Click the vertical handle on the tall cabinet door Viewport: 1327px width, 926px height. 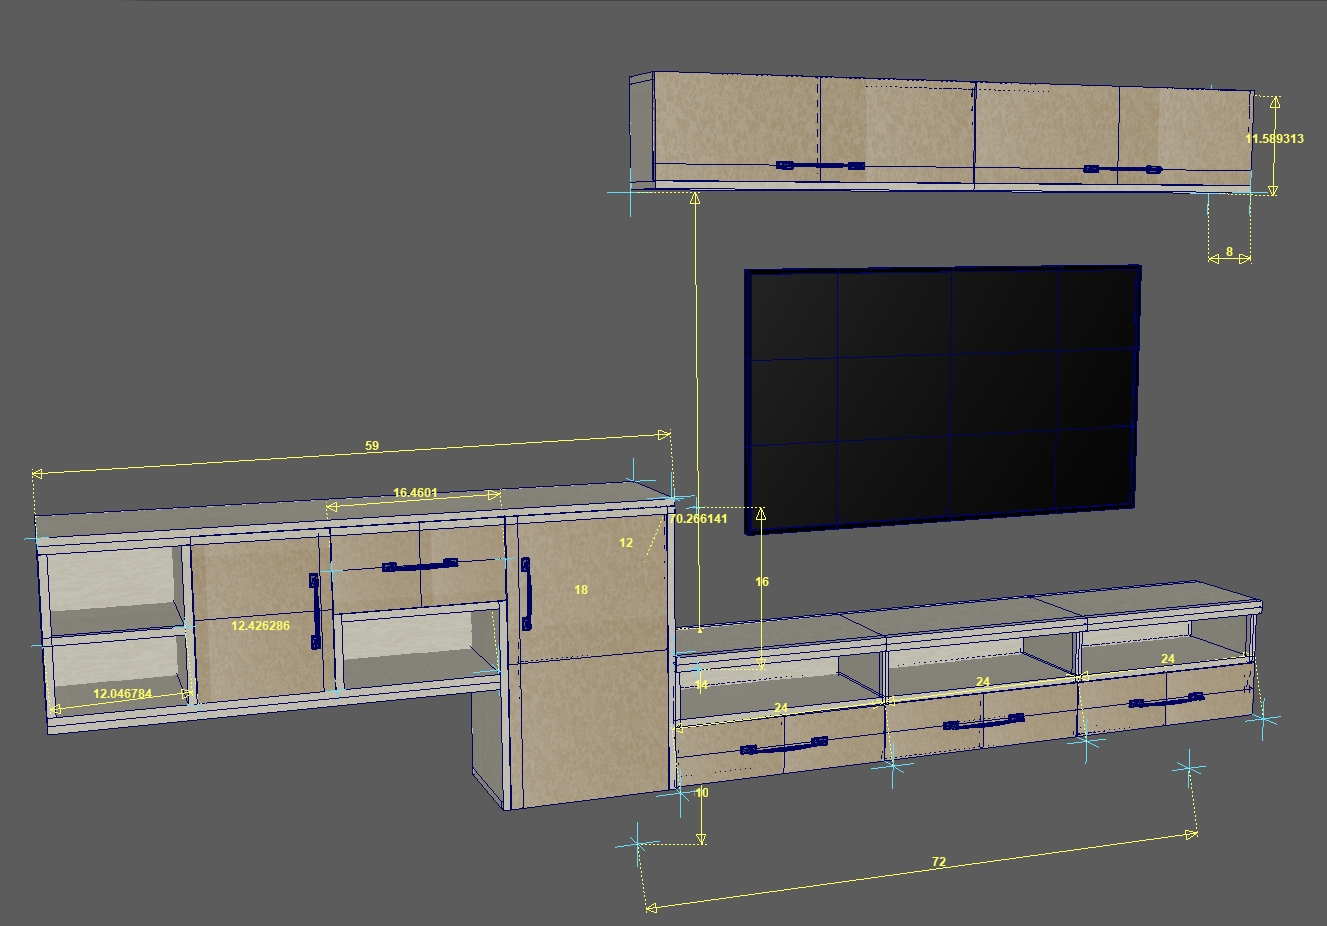[526, 594]
